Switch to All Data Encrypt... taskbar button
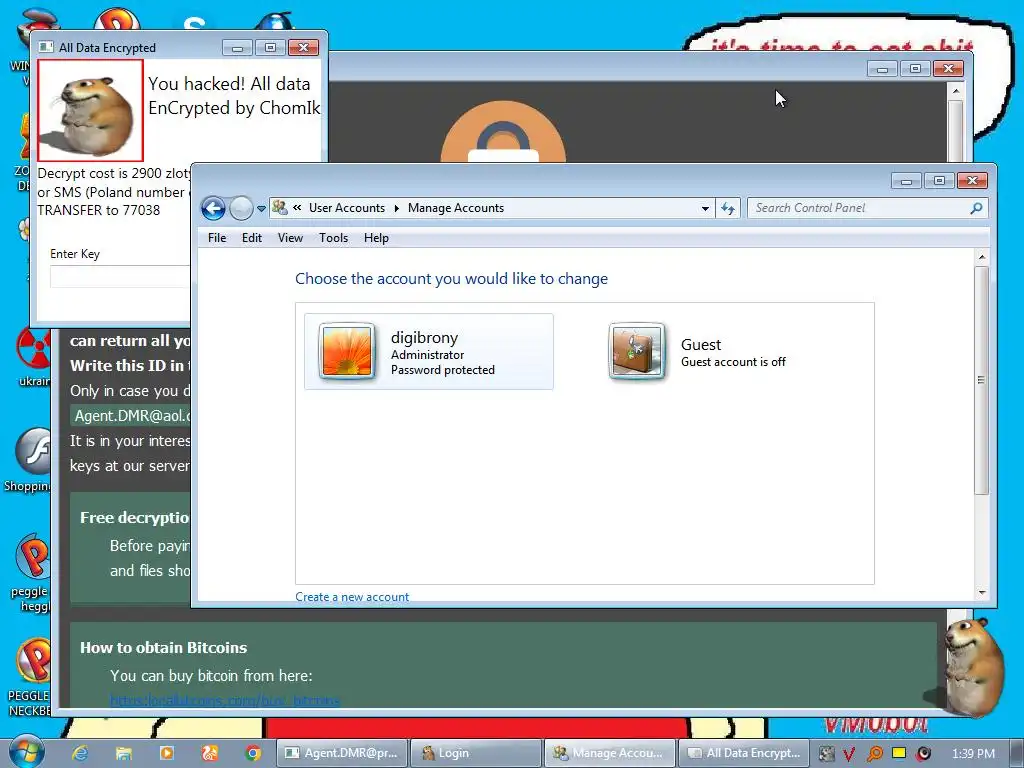1024x768 pixels. [744, 753]
